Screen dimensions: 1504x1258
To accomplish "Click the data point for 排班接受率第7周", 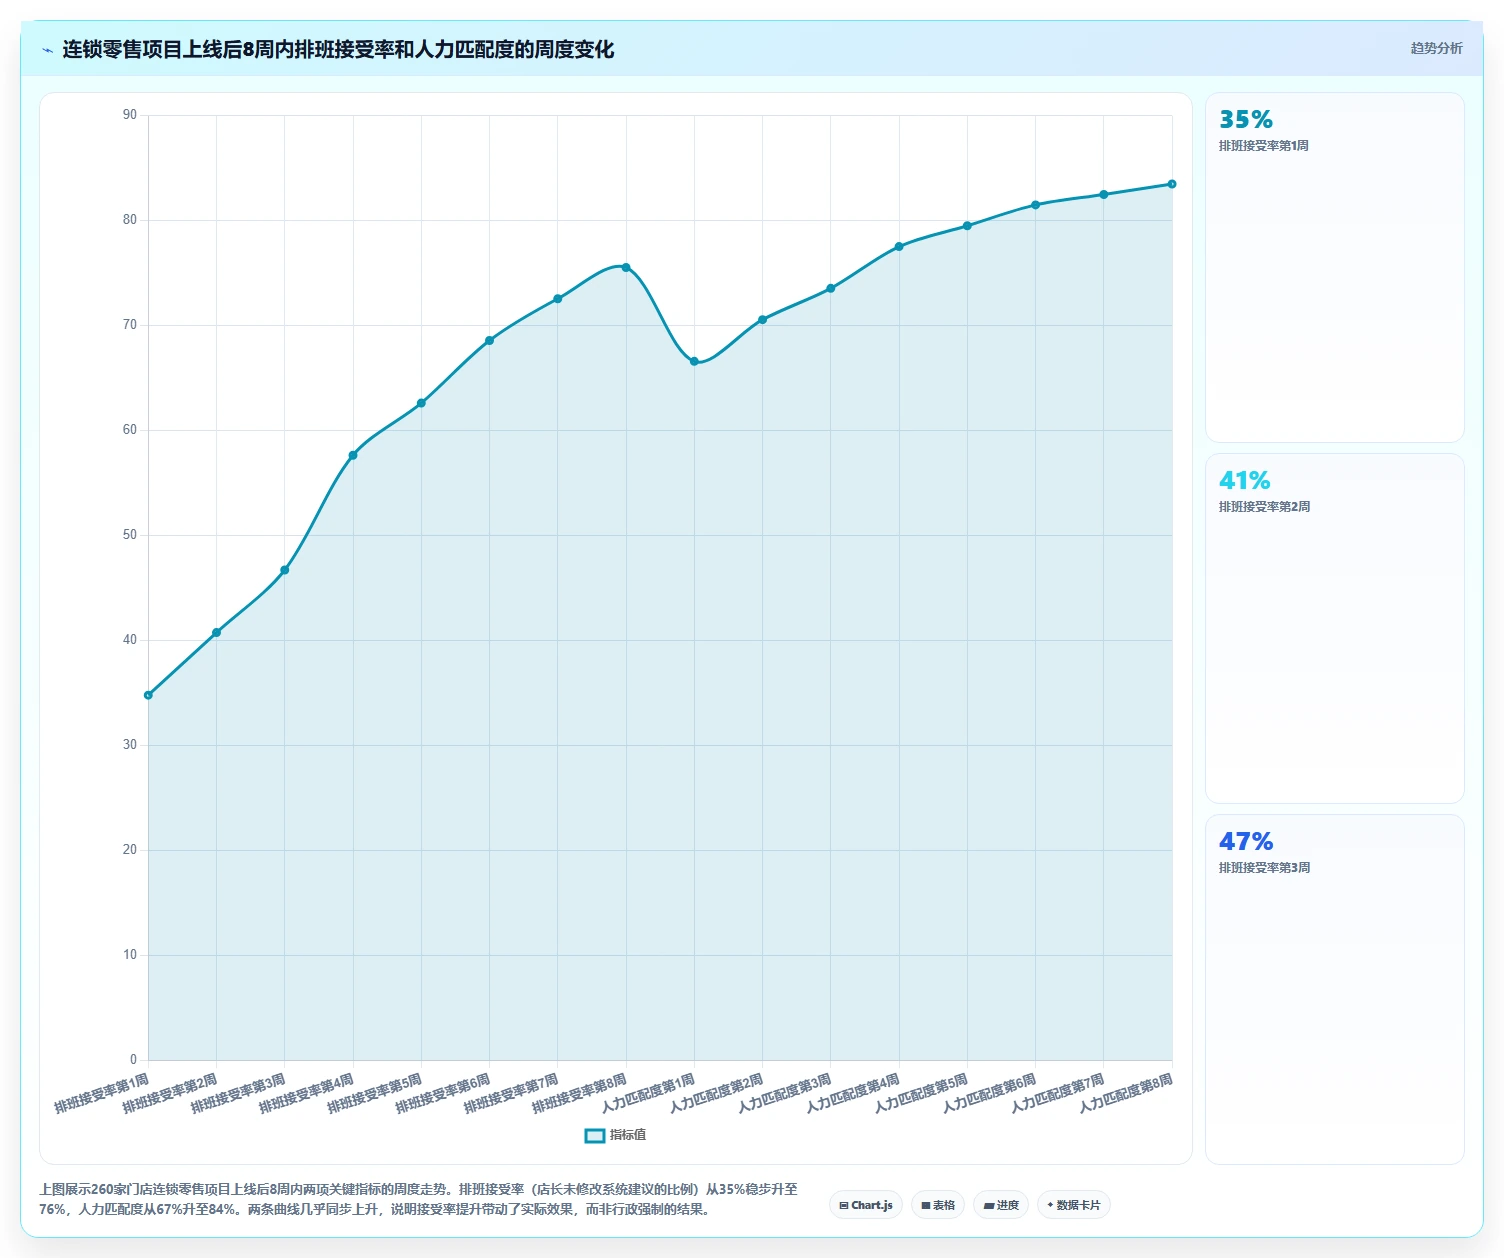I will click(x=557, y=299).
